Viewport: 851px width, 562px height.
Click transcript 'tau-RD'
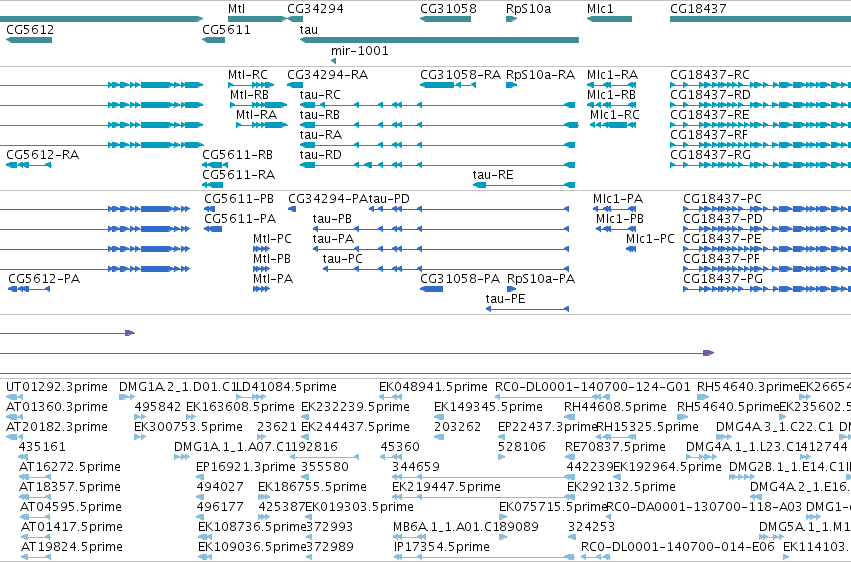pyautogui.click(x=321, y=155)
